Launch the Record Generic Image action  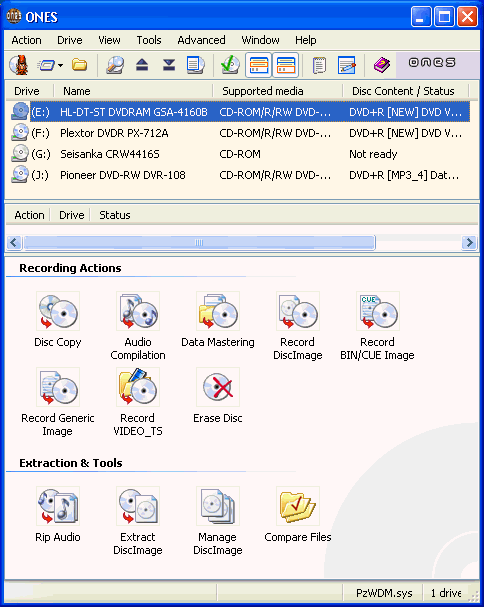coord(58,402)
